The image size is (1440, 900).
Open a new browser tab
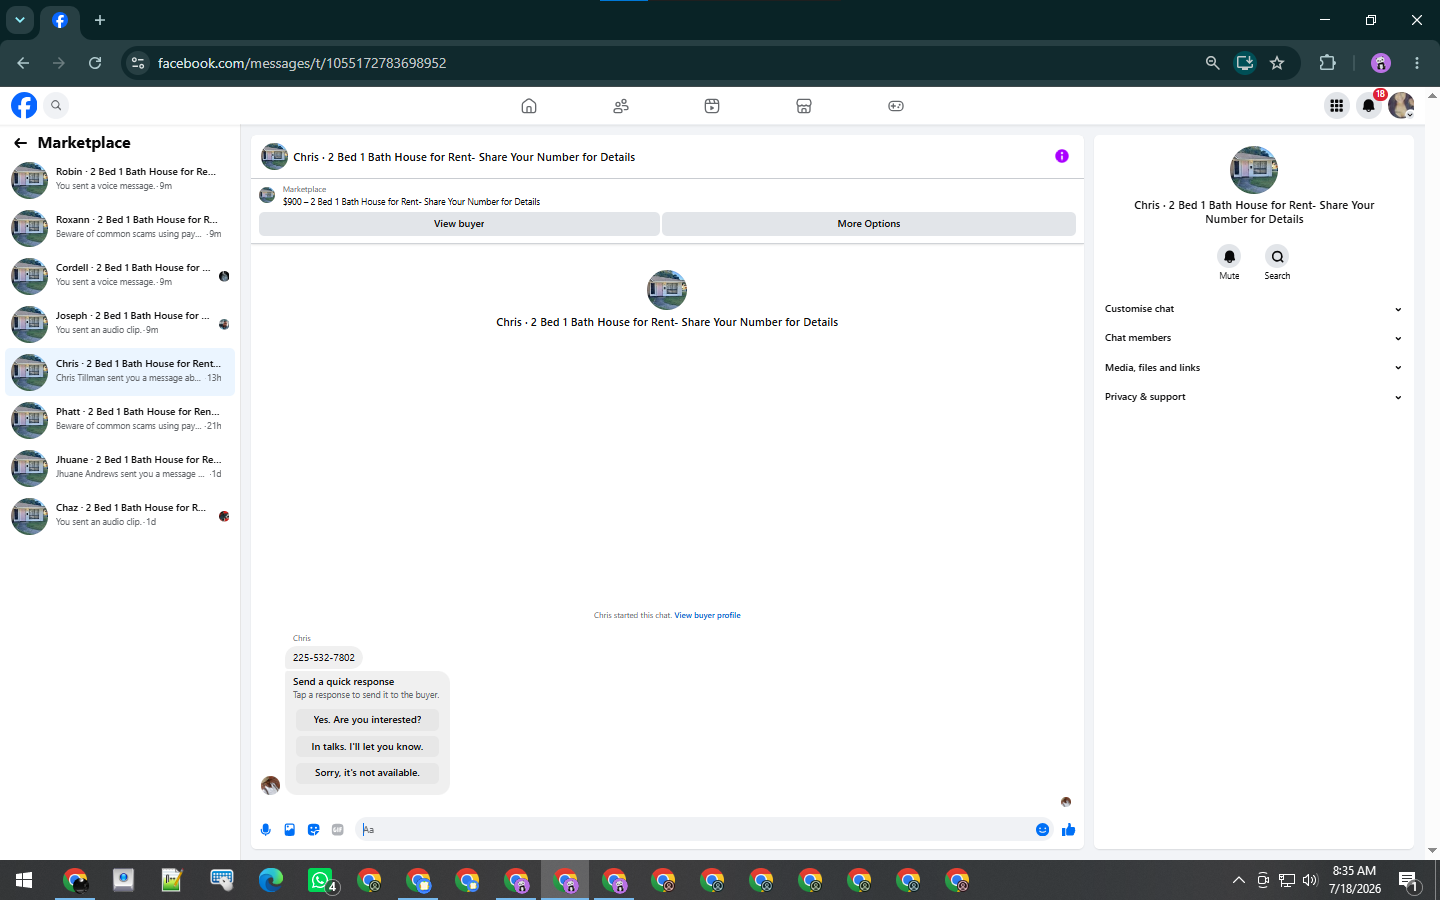click(99, 20)
